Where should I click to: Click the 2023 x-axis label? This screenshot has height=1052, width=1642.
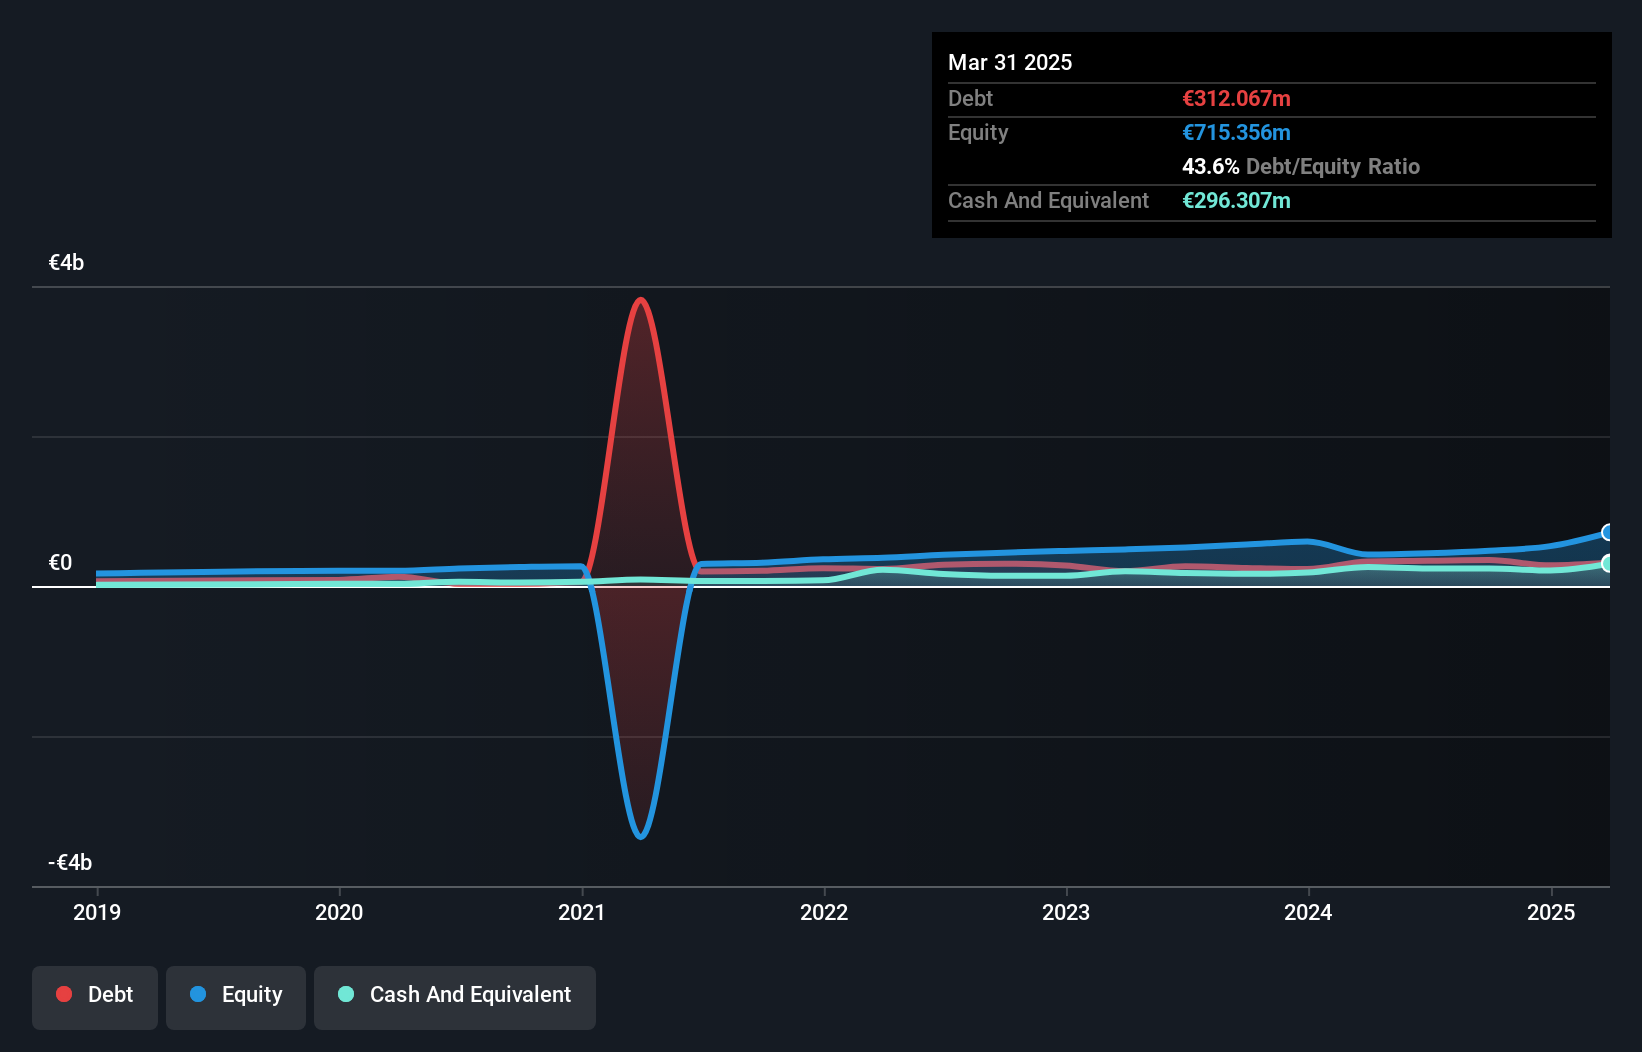click(1066, 912)
